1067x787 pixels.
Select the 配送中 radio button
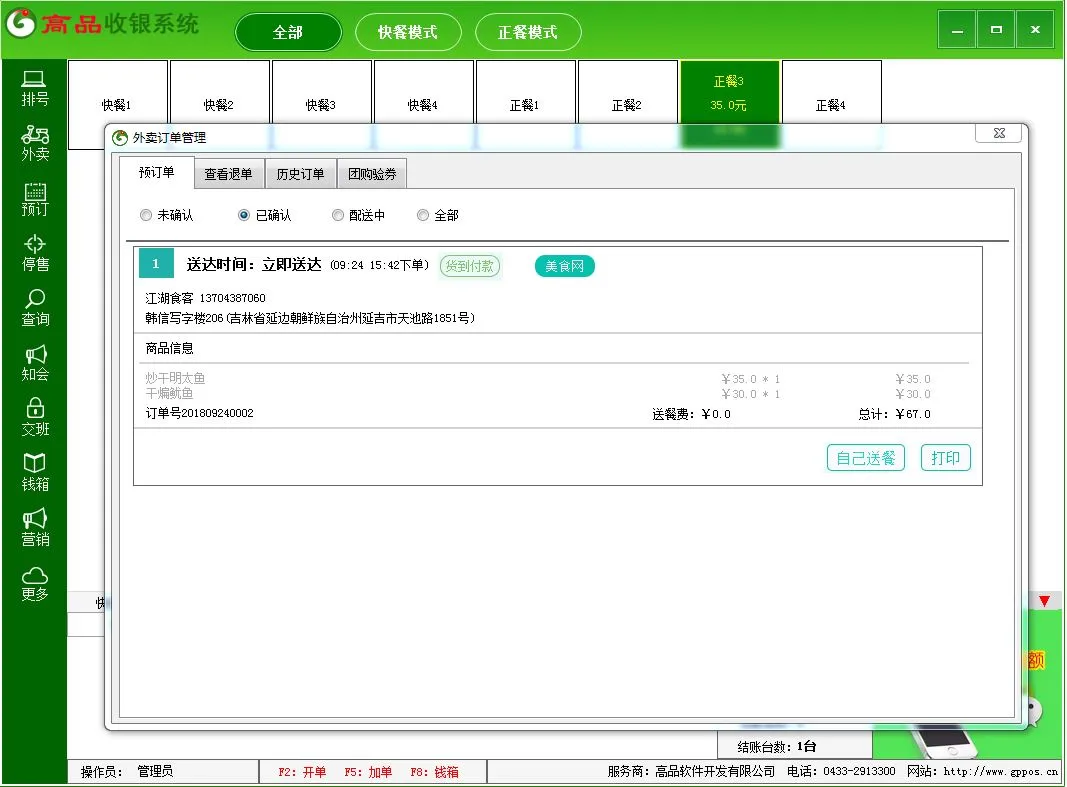(x=338, y=215)
